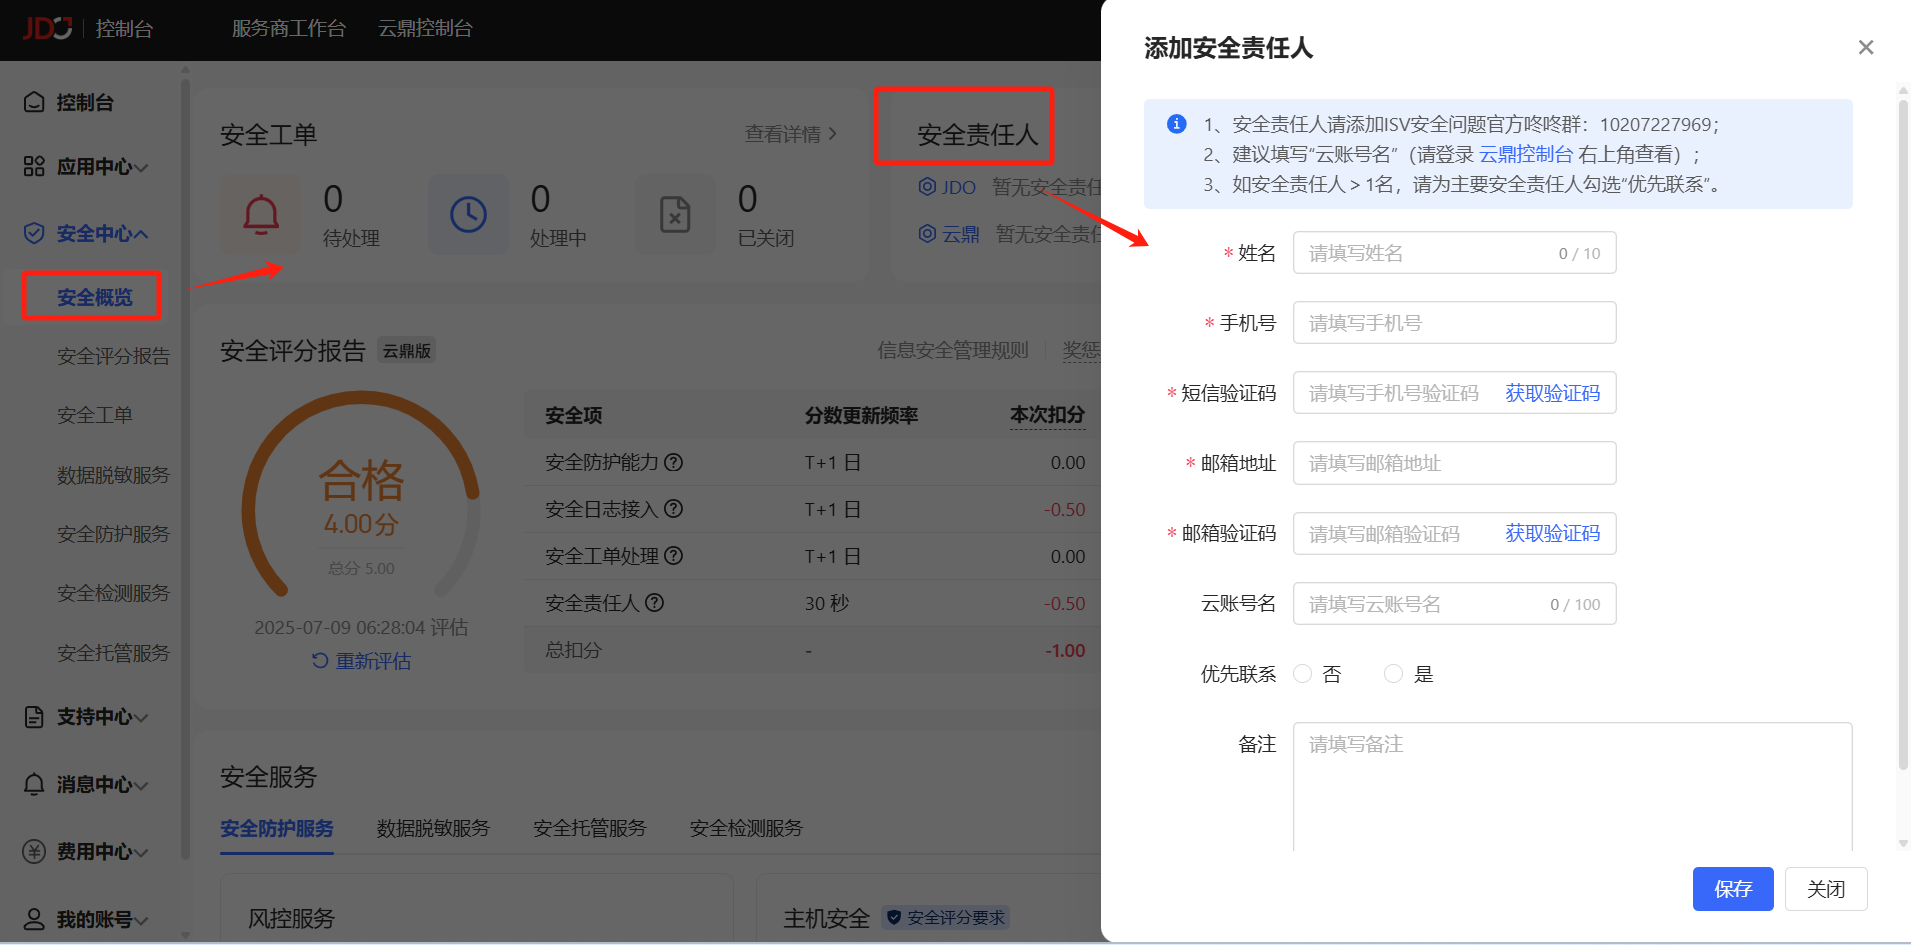Screen dimensions: 1911x945
Task: Open the 安全防护能力 help tooltip icon
Action: (675, 462)
